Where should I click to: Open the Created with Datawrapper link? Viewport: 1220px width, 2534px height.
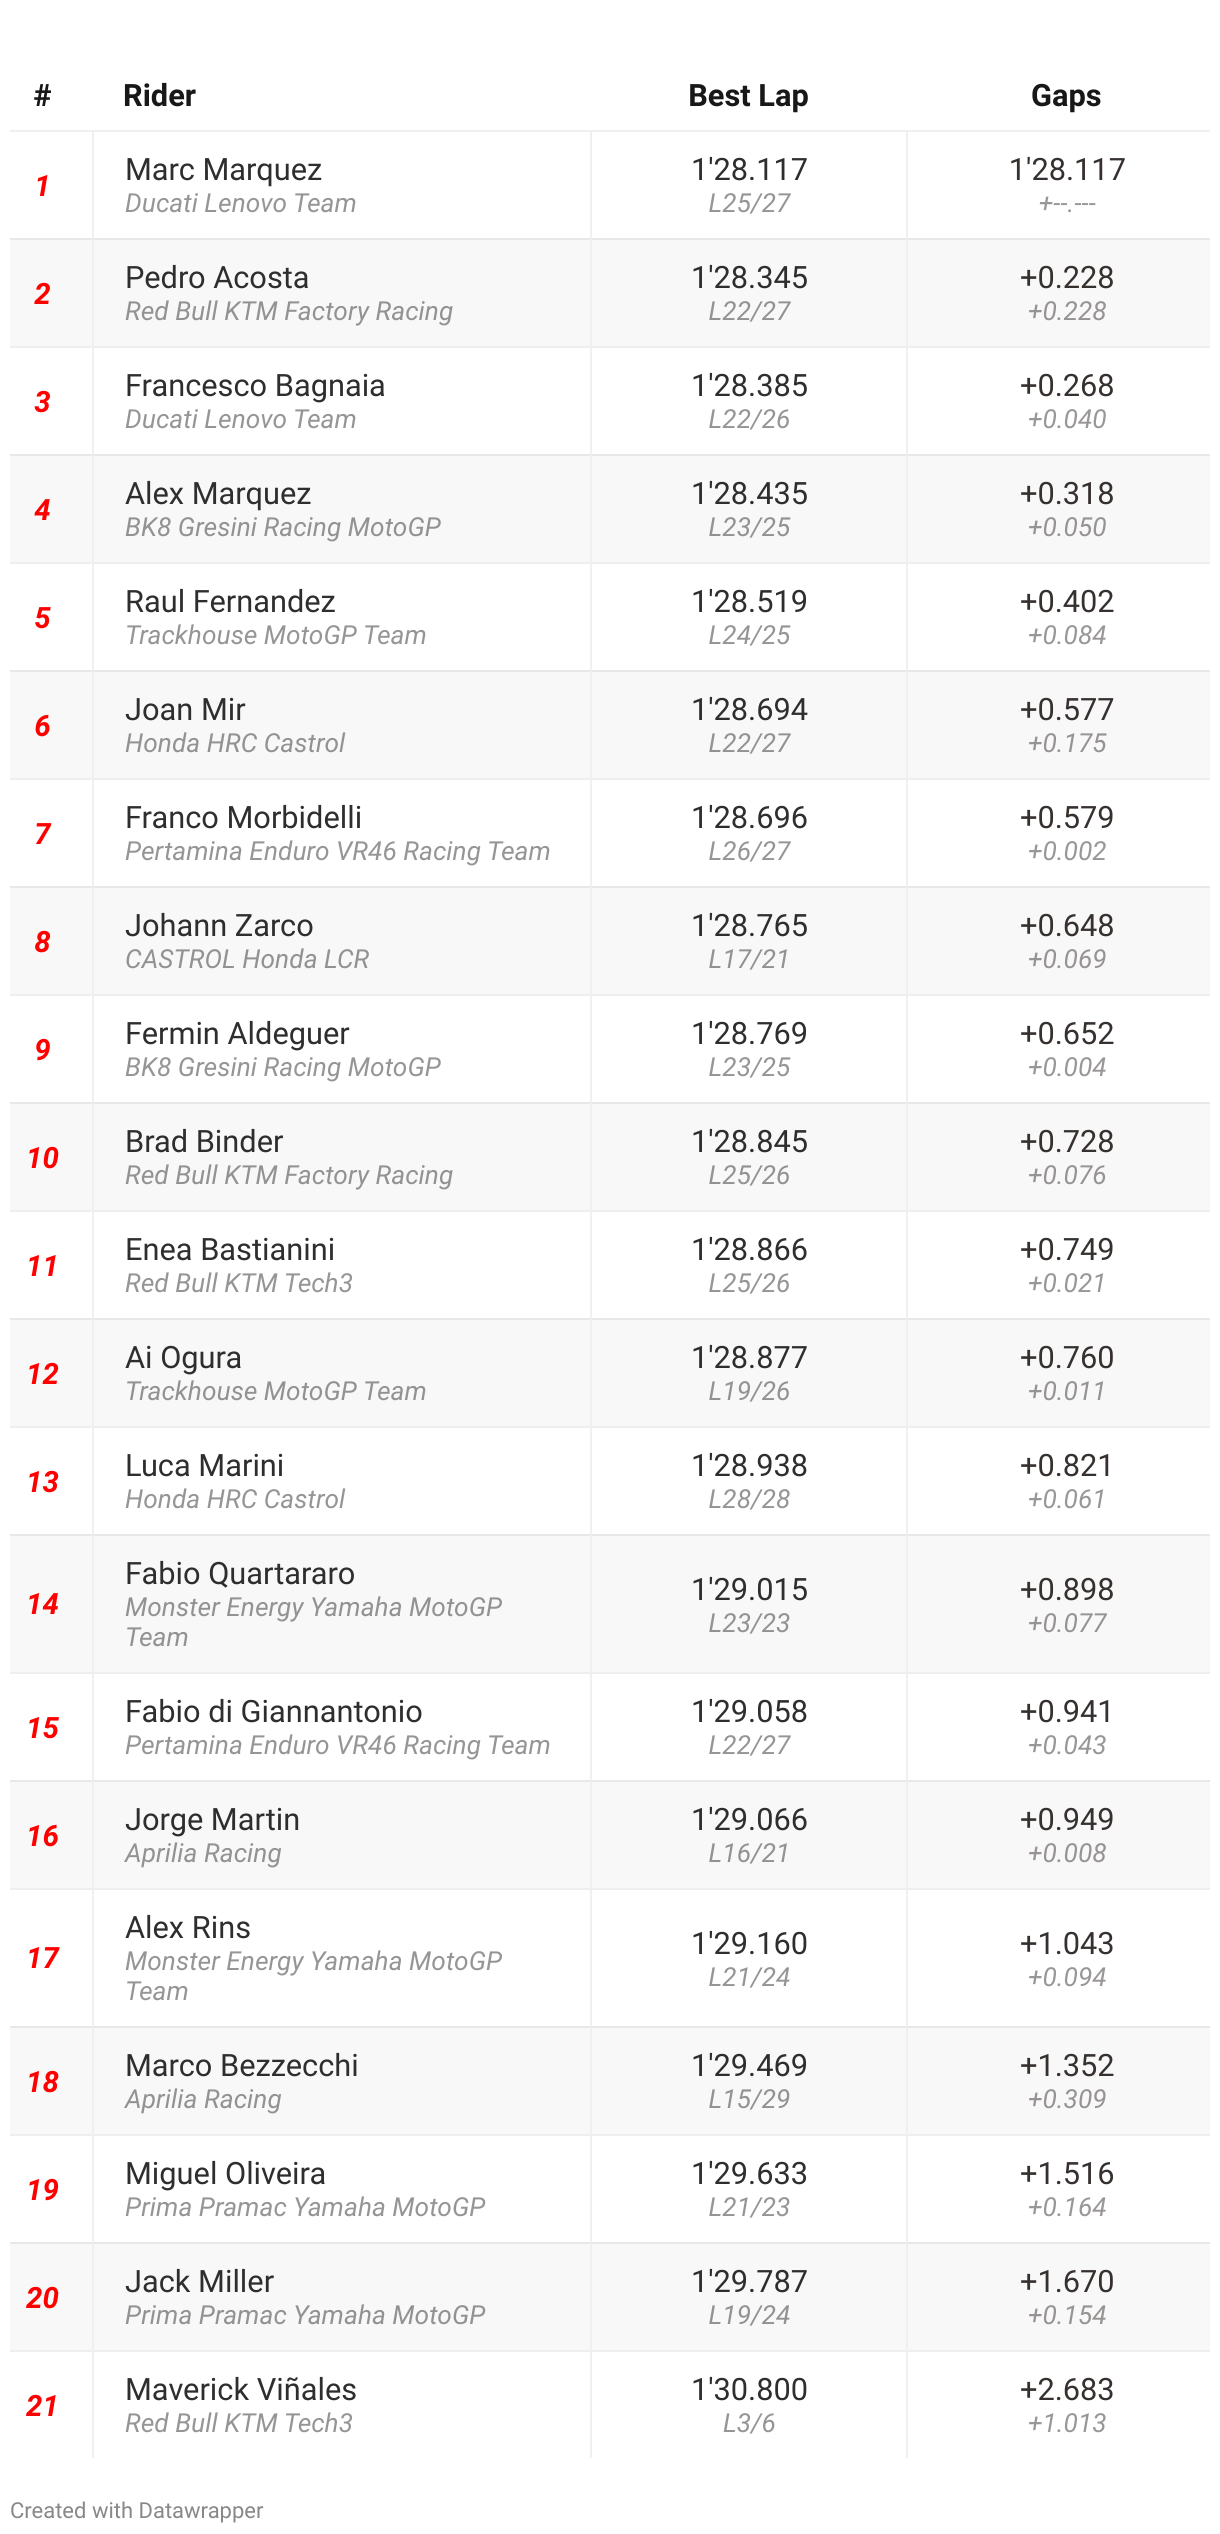137,2510
